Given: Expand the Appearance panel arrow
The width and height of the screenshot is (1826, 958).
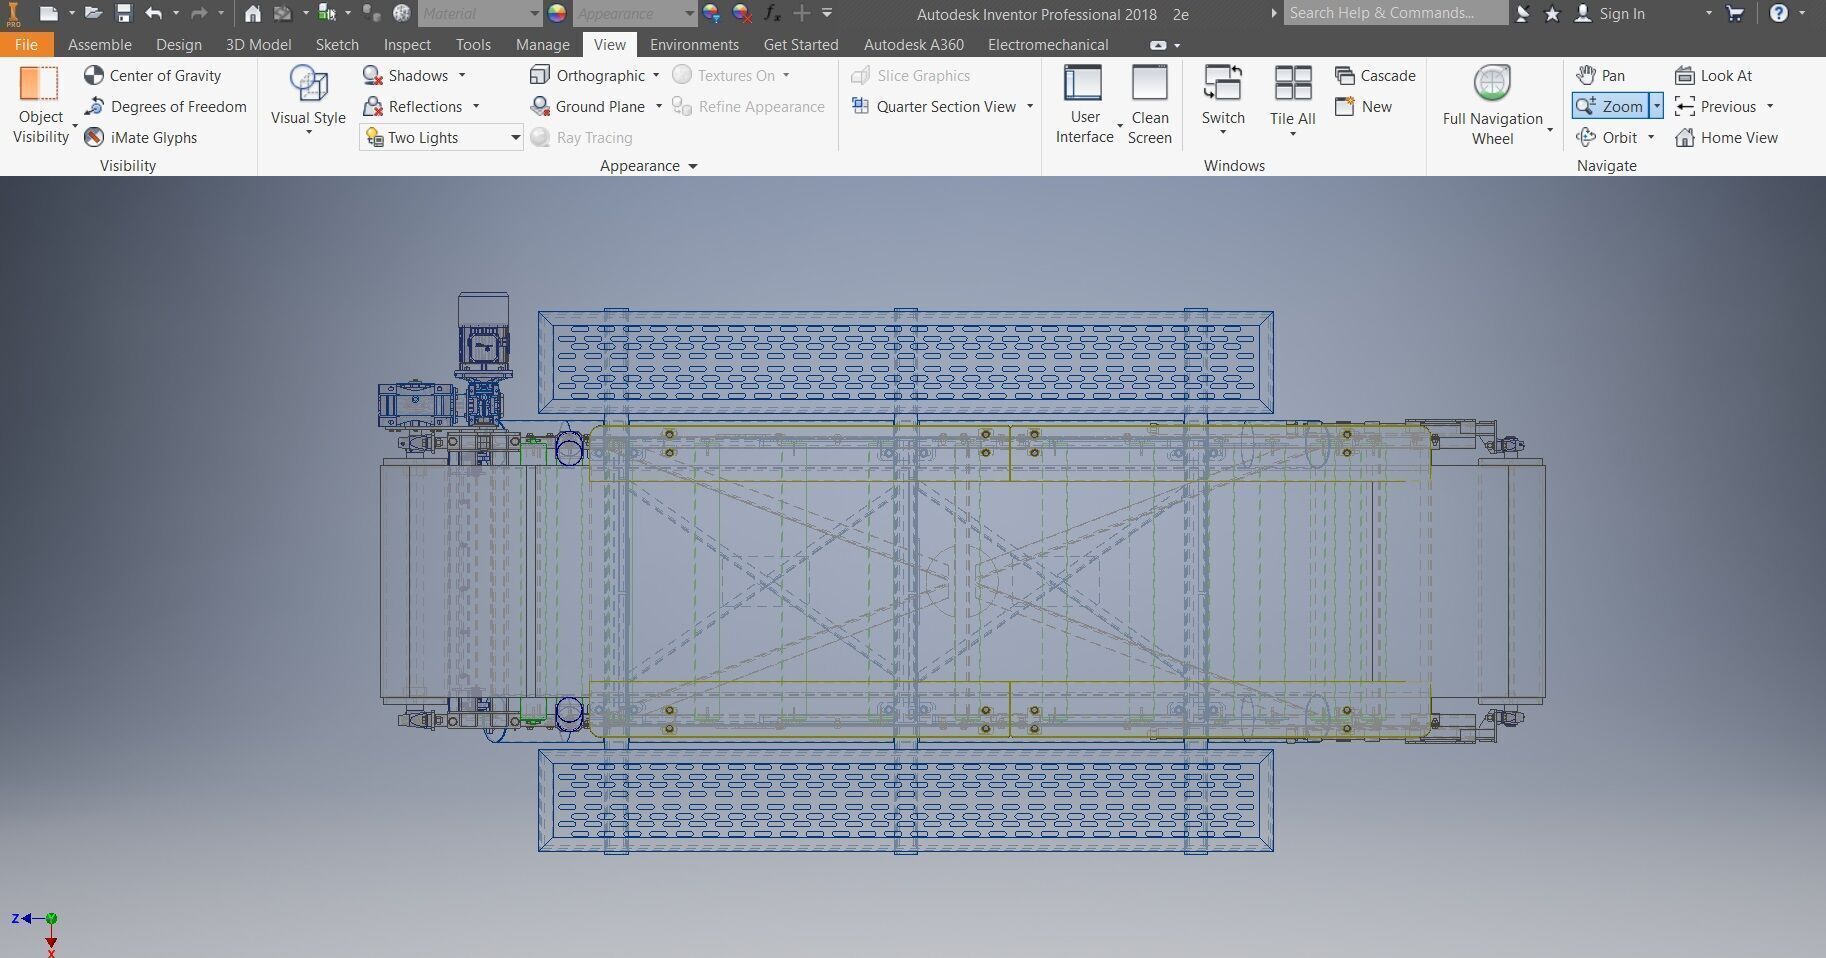Looking at the screenshot, I should 693,166.
